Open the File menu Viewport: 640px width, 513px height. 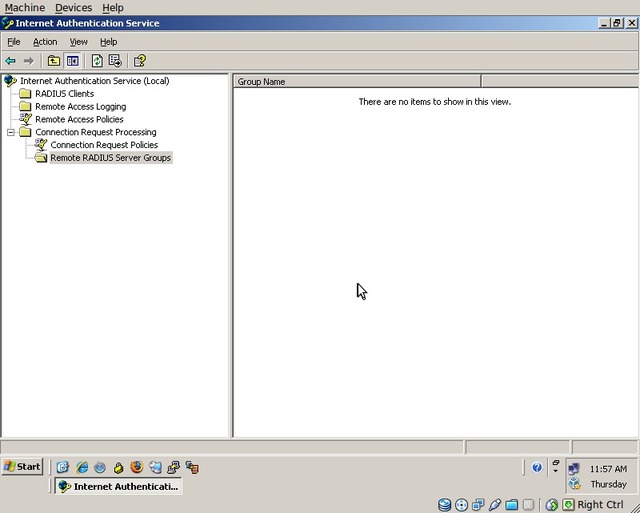(x=14, y=42)
